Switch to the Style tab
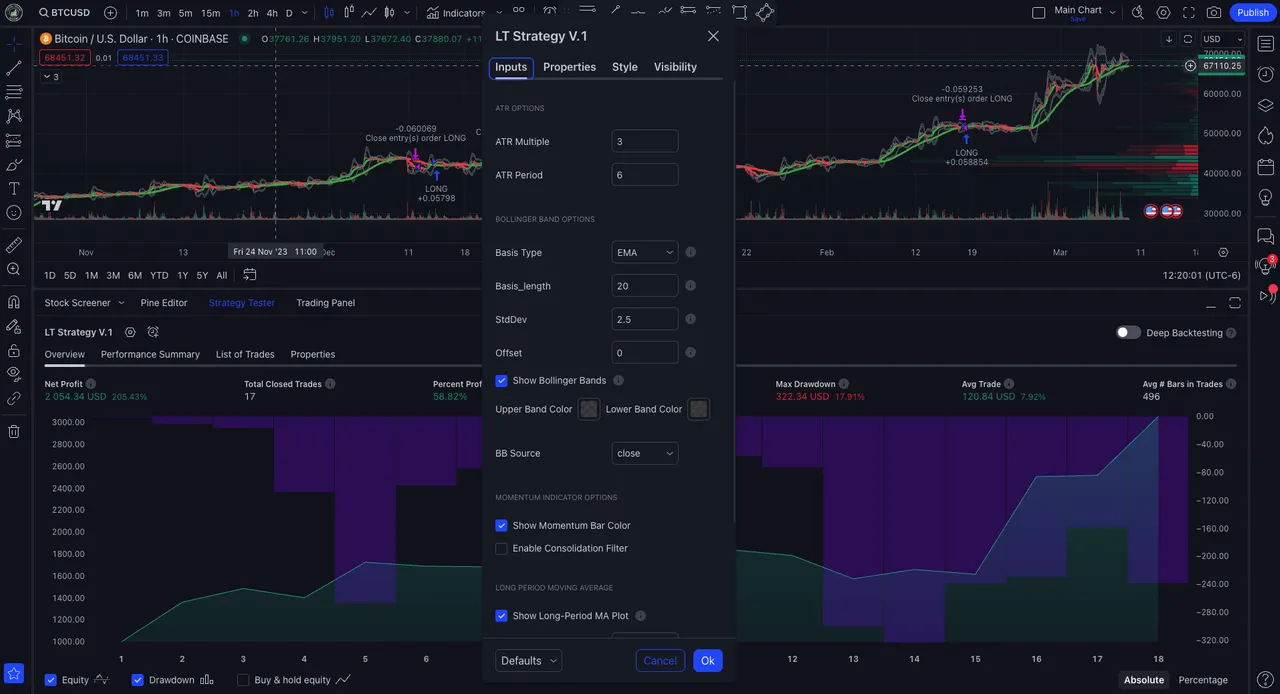Image resolution: width=1280 pixels, height=694 pixels. (625, 67)
